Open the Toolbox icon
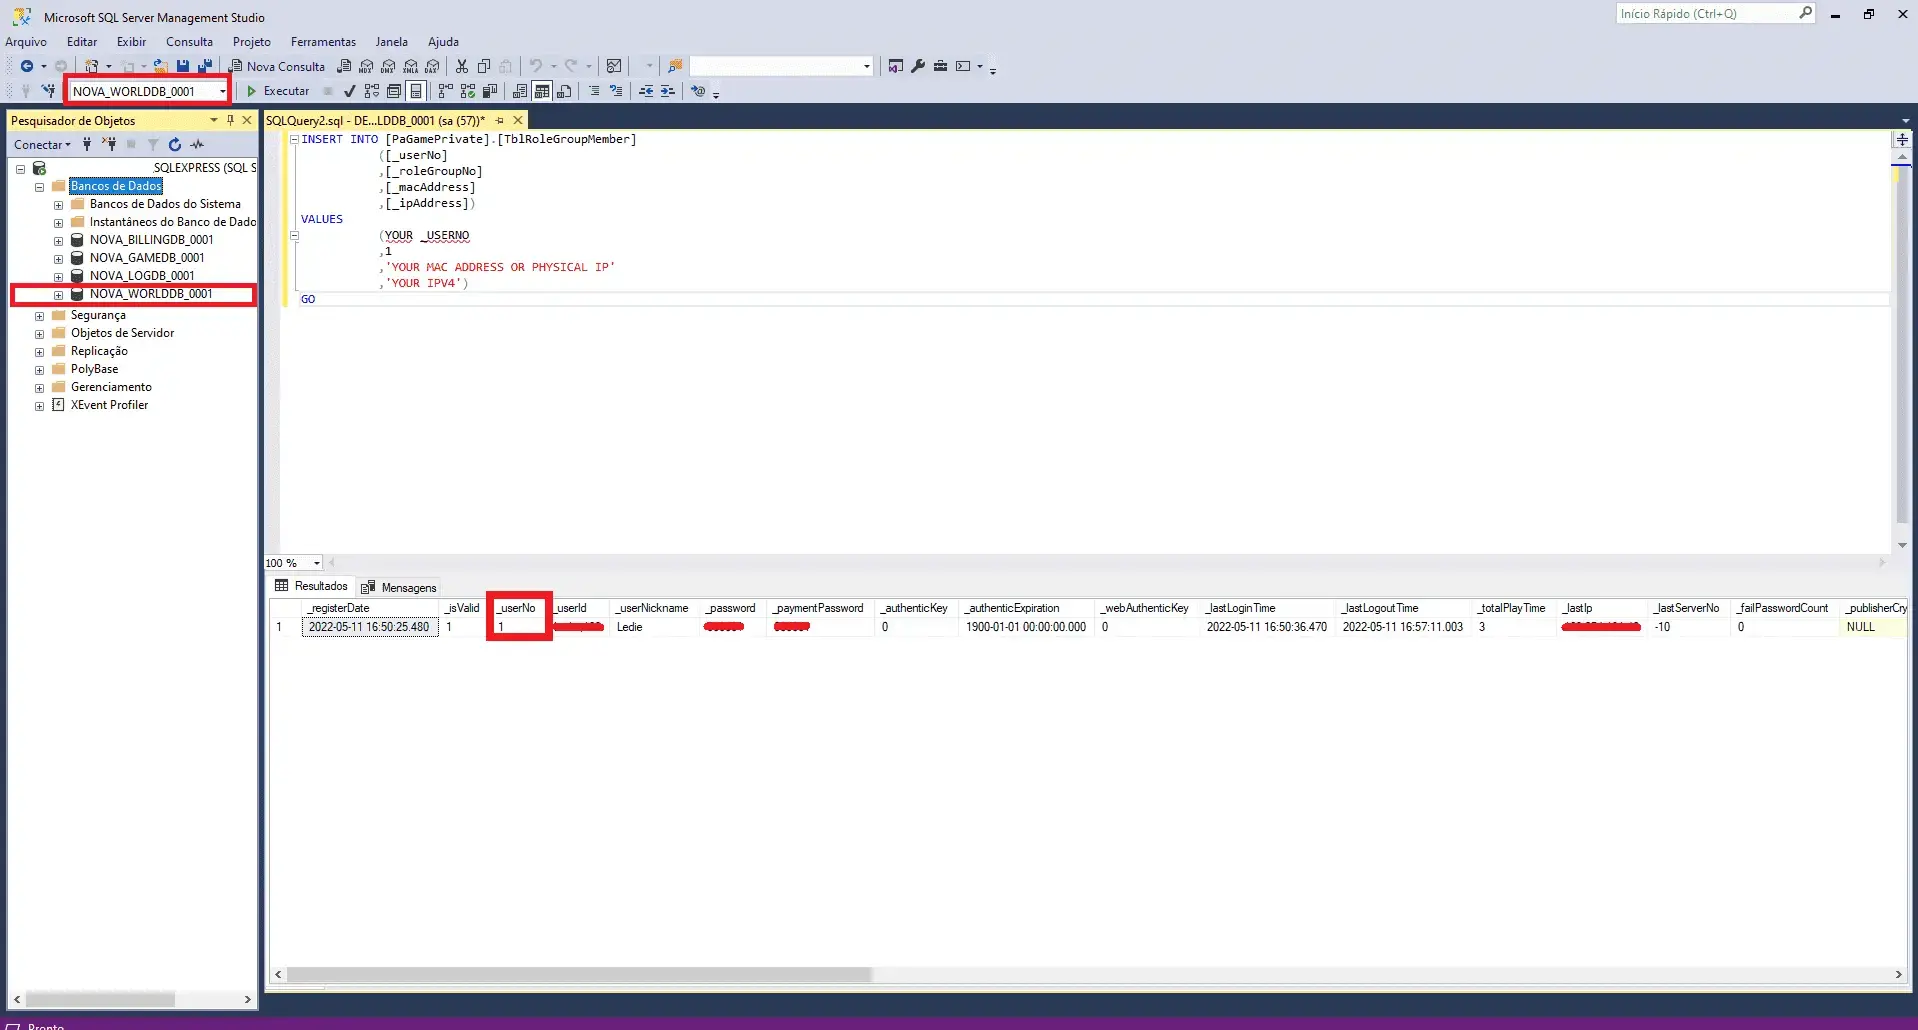1918x1030 pixels. [940, 66]
